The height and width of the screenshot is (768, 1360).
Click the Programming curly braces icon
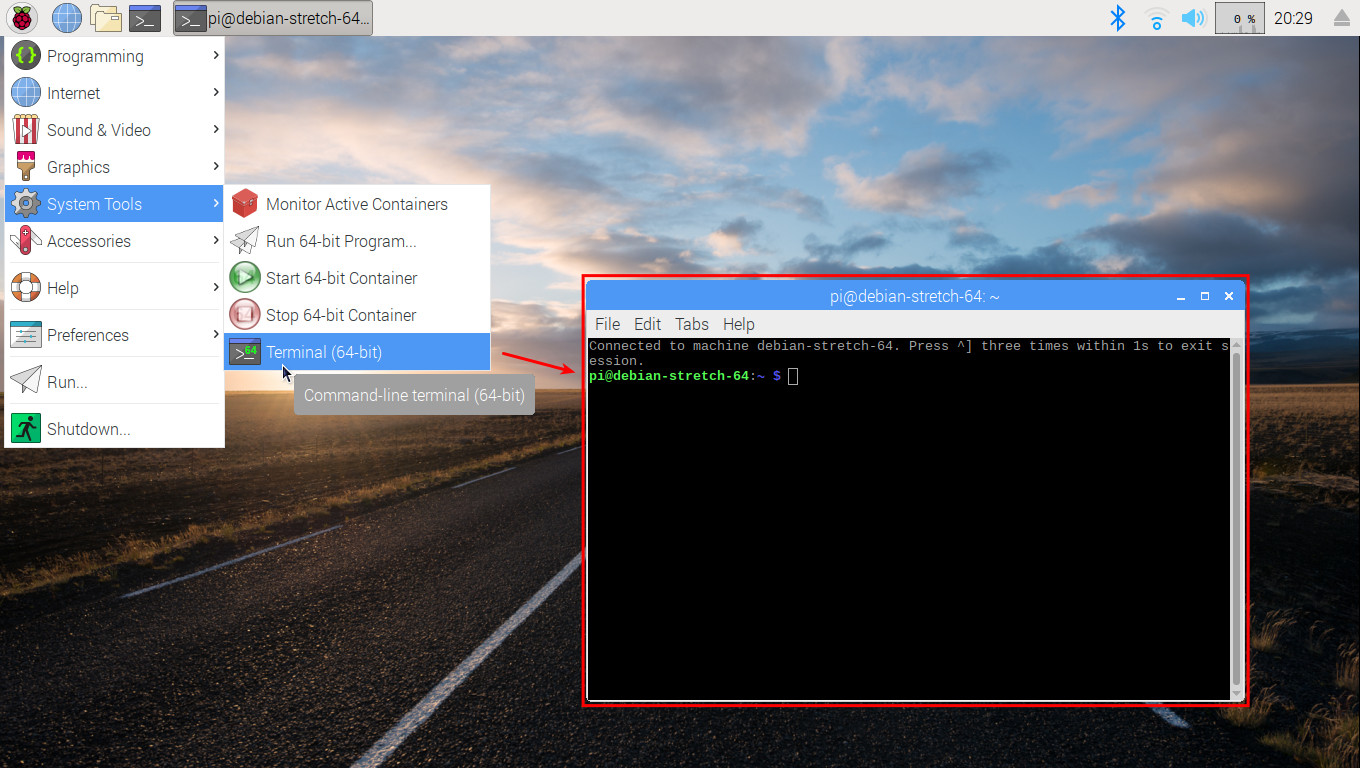point(26,56)
